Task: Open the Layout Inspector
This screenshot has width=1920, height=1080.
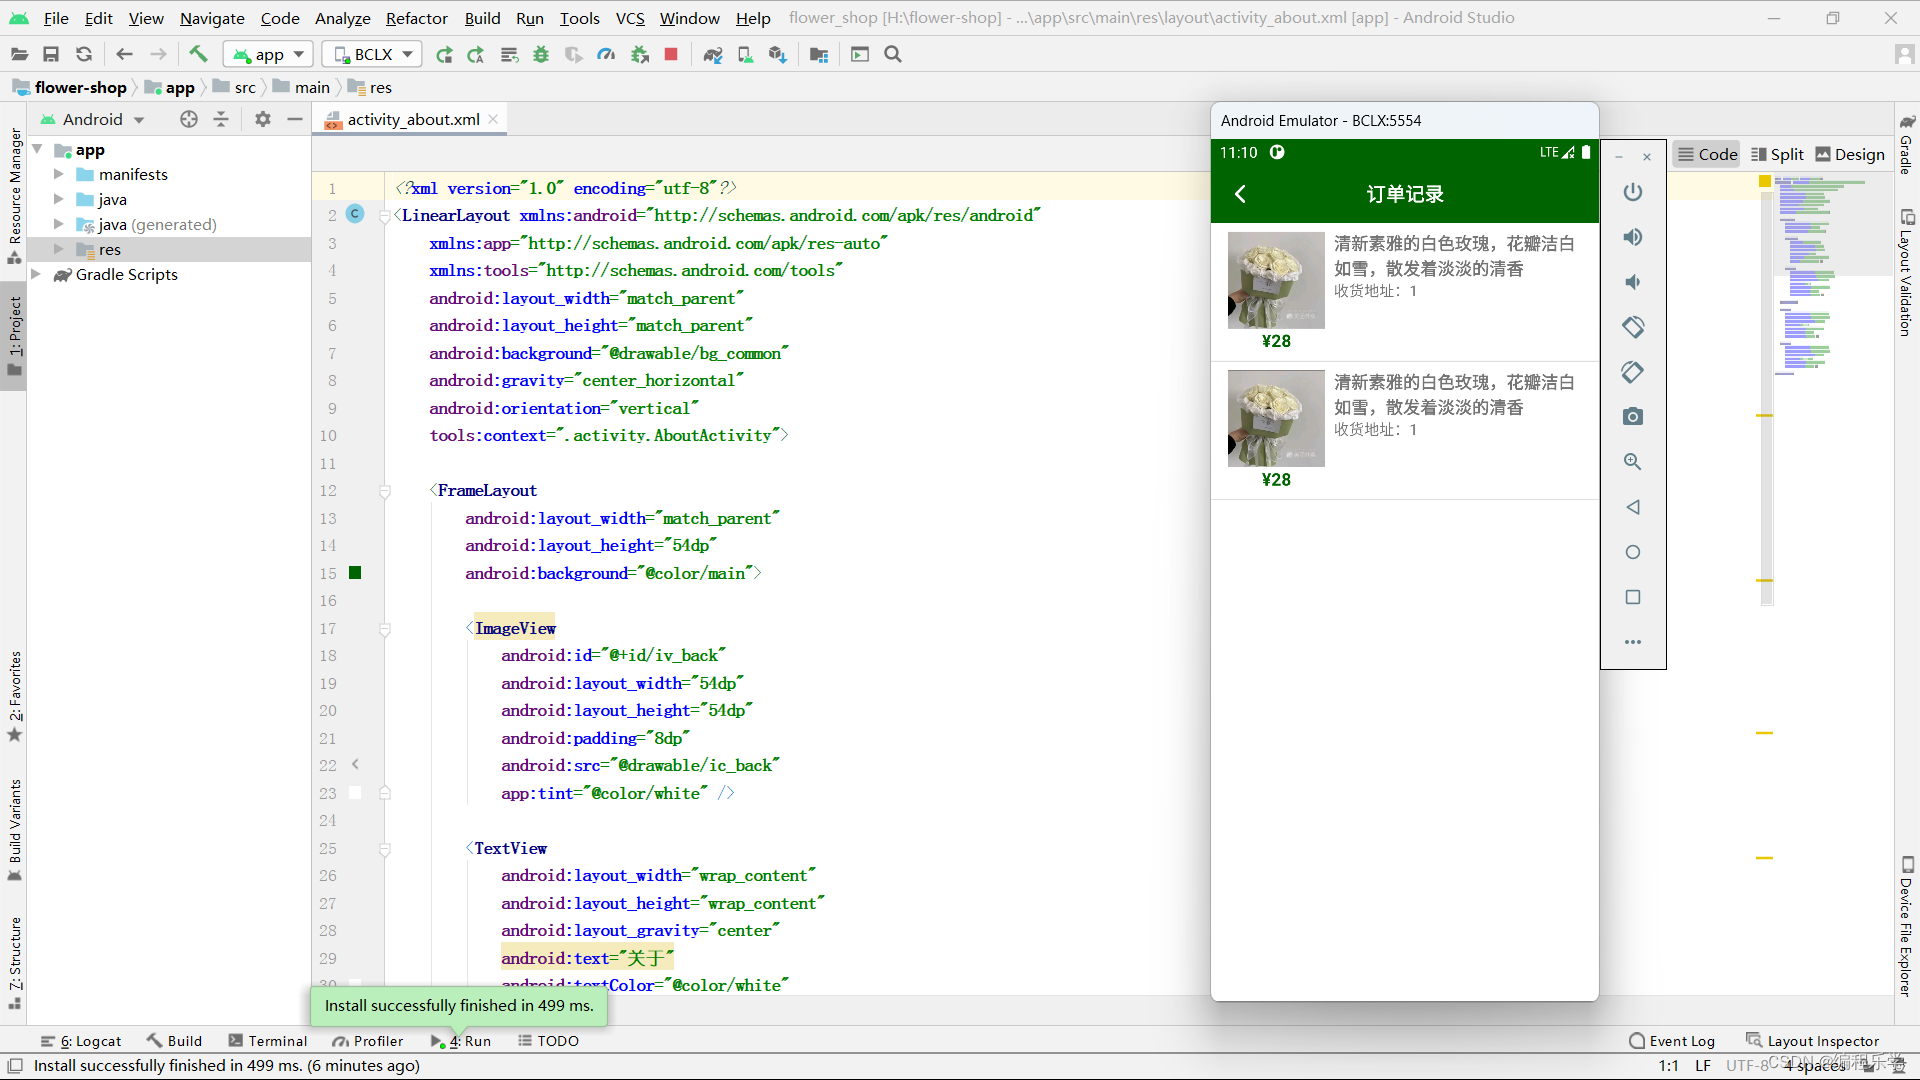Action: (1813, 1041)
